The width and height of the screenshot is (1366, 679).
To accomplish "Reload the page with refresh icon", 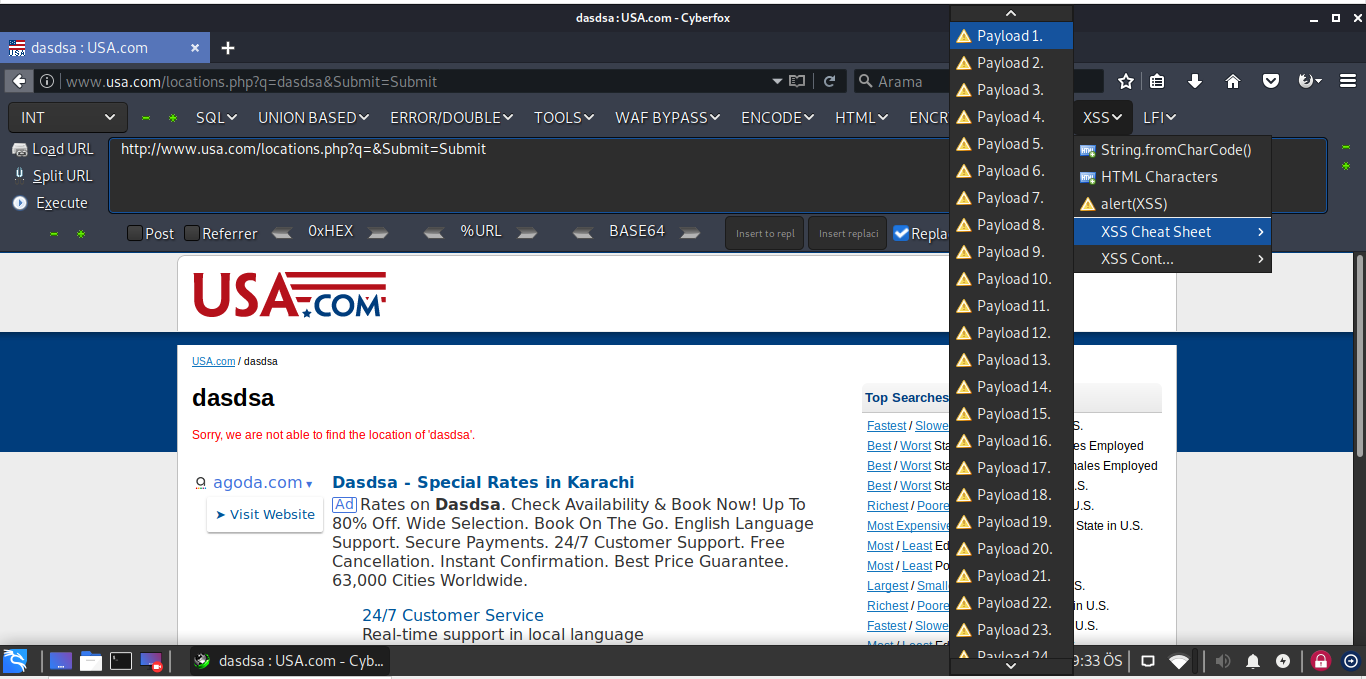I will [x=829, y=82].
